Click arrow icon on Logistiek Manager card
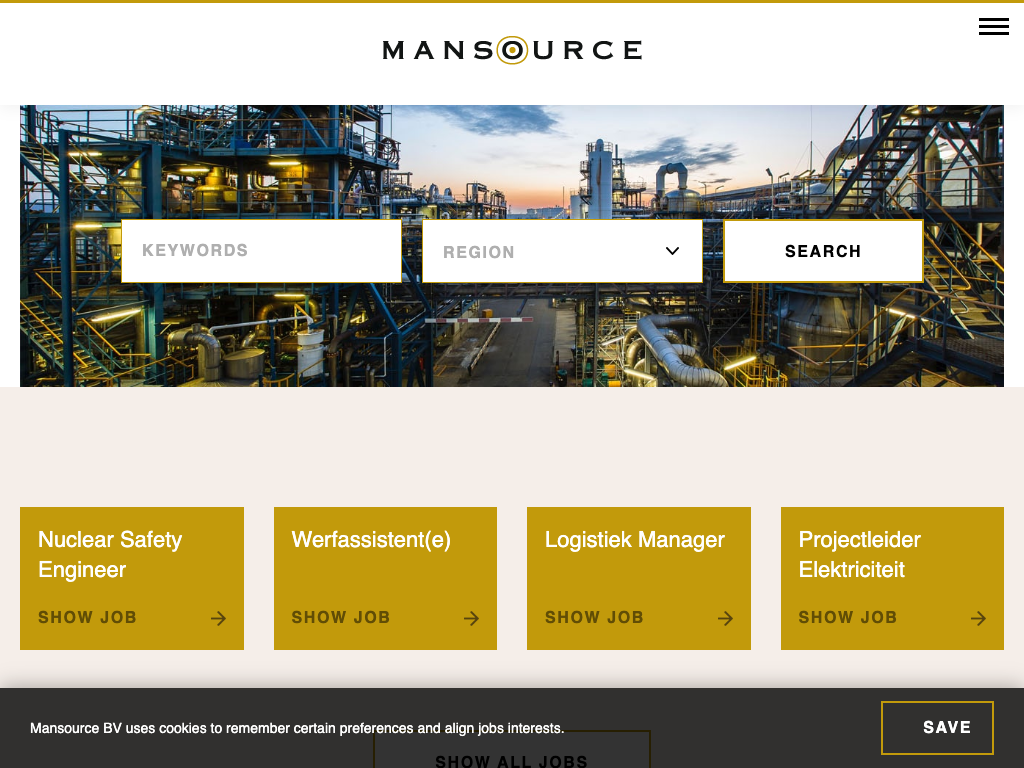Screen dimensions: 1024x768 tap(725, 618)
